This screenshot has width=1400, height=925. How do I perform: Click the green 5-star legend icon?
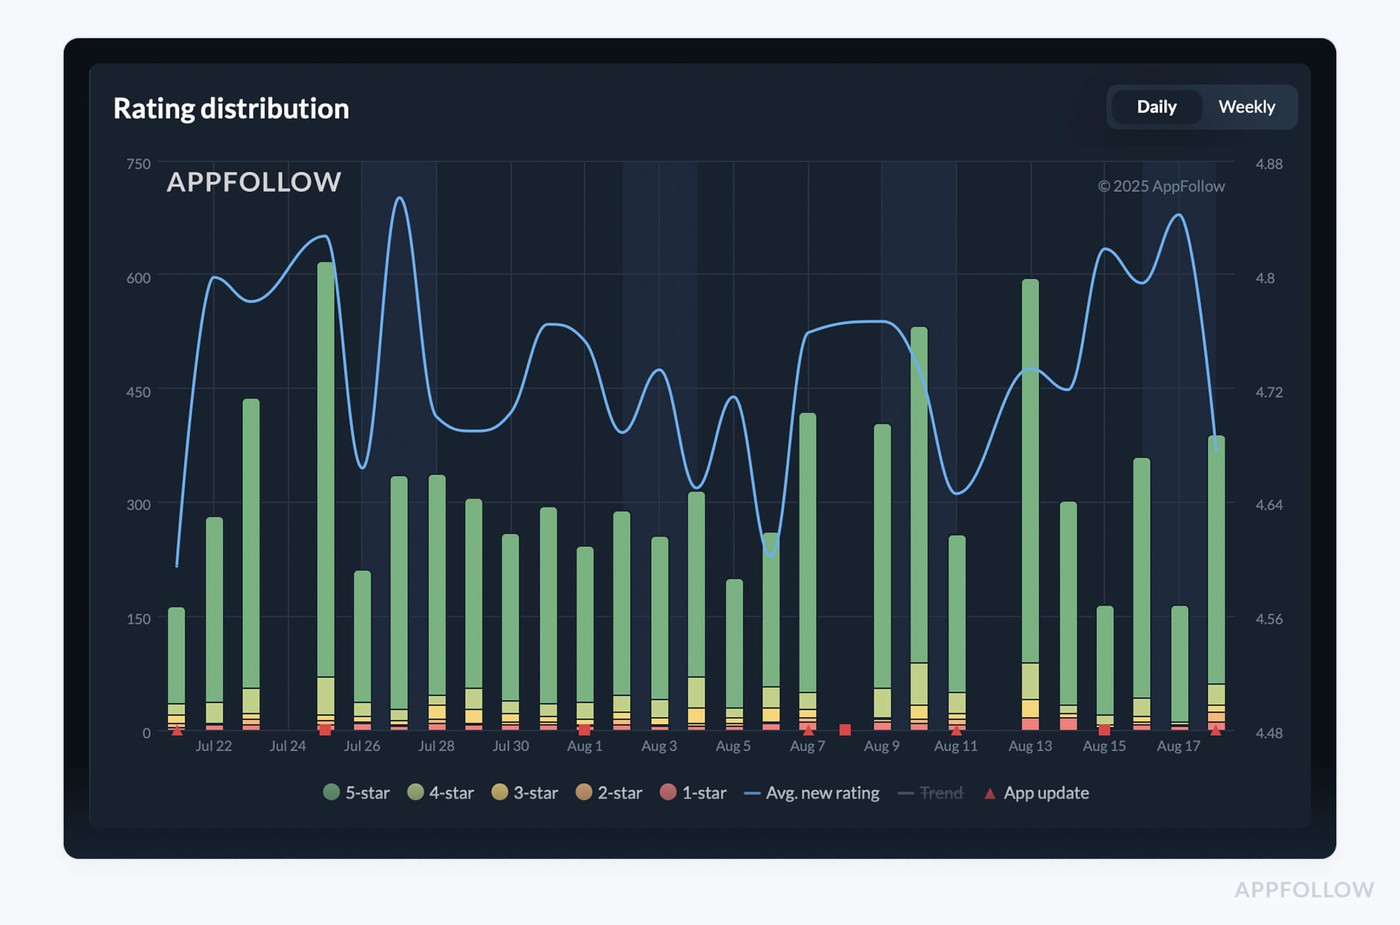click(x=331, y=793)
